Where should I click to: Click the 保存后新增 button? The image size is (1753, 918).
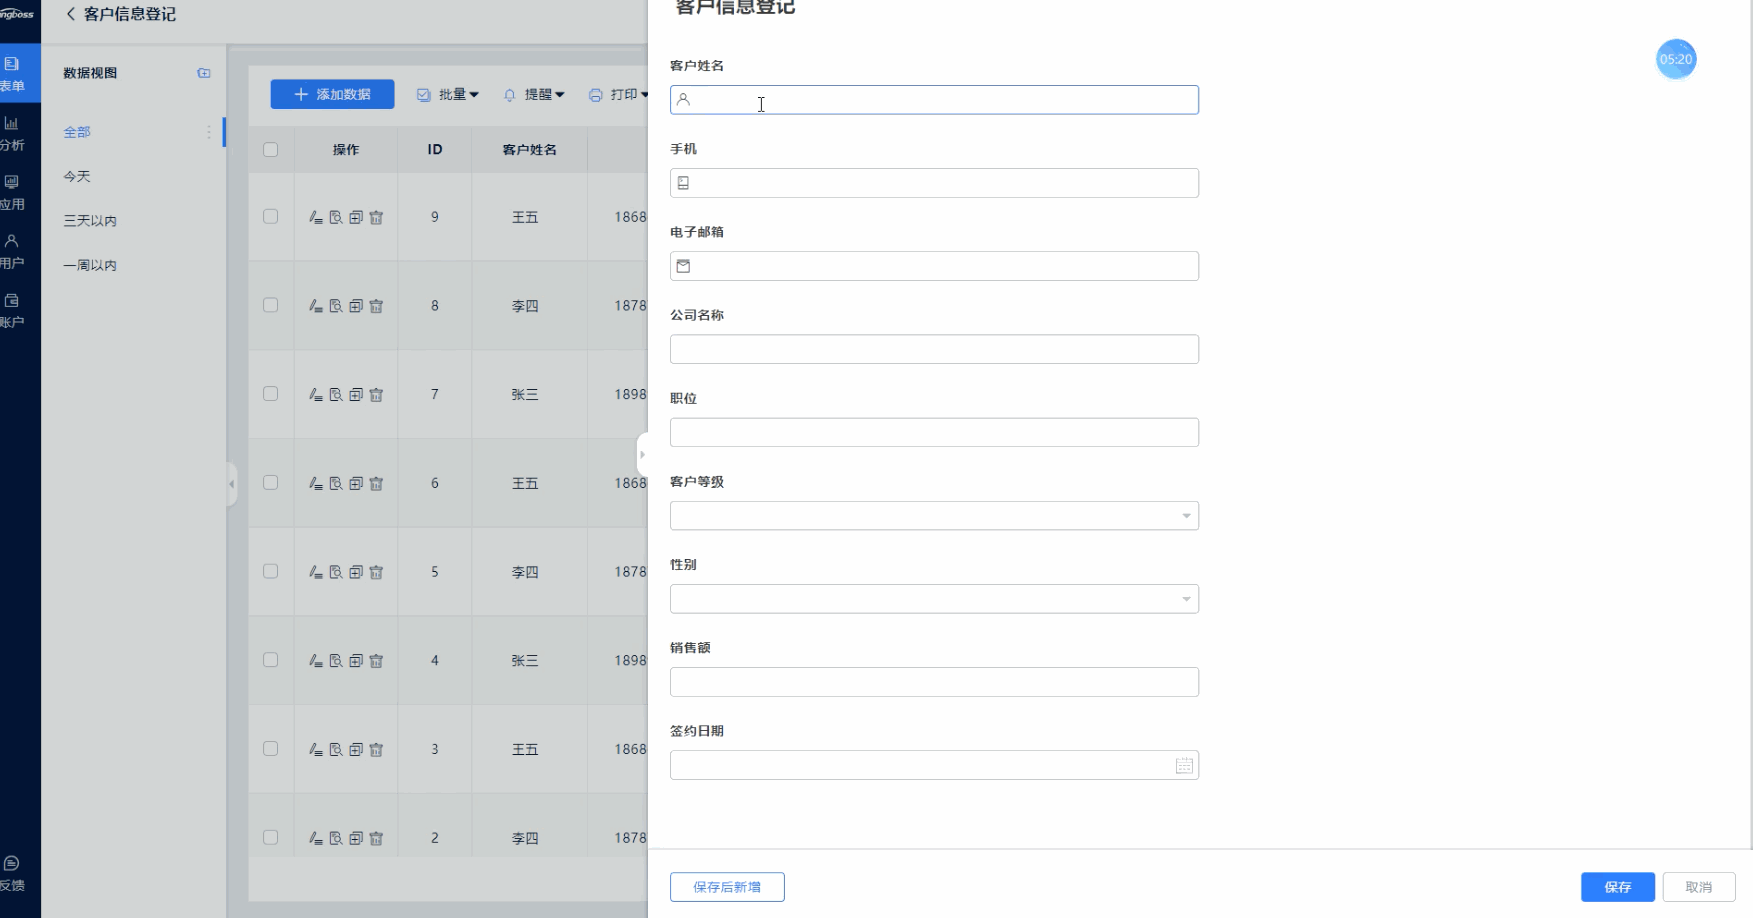727,887
